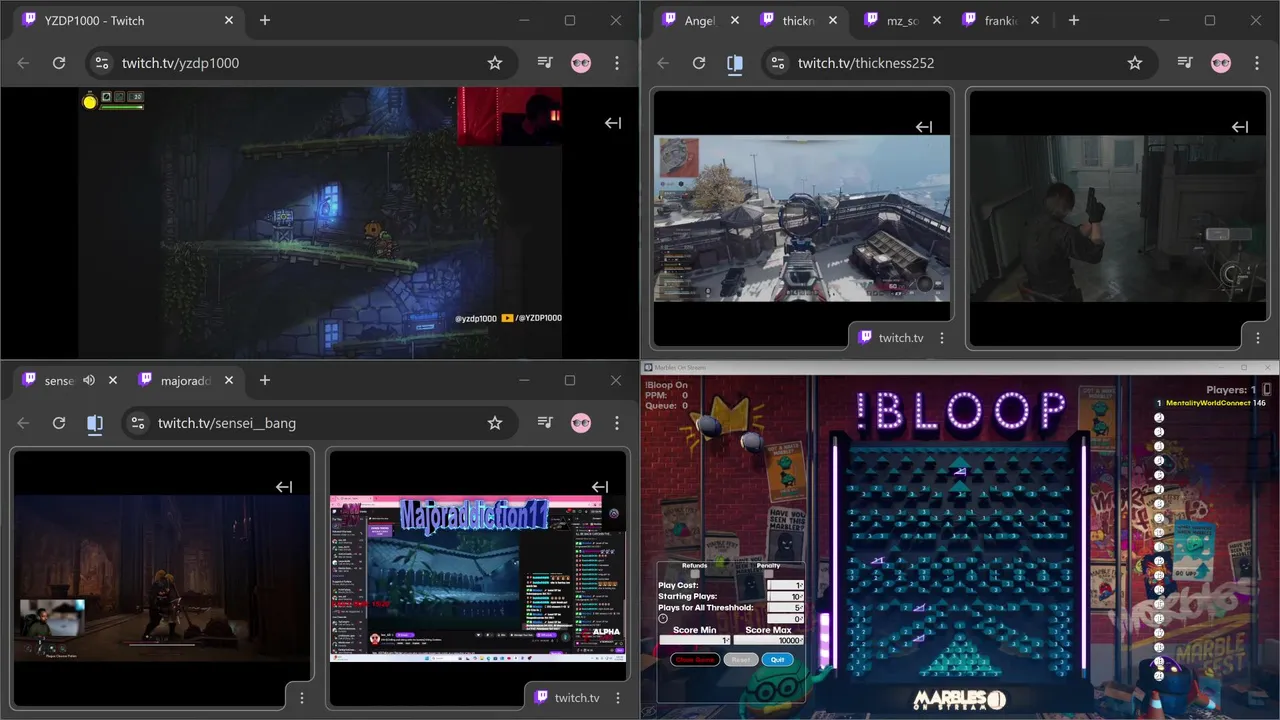Add new tab in sensei__bang window
This screenshot has width=1280, height=720.
click(264, 380)
